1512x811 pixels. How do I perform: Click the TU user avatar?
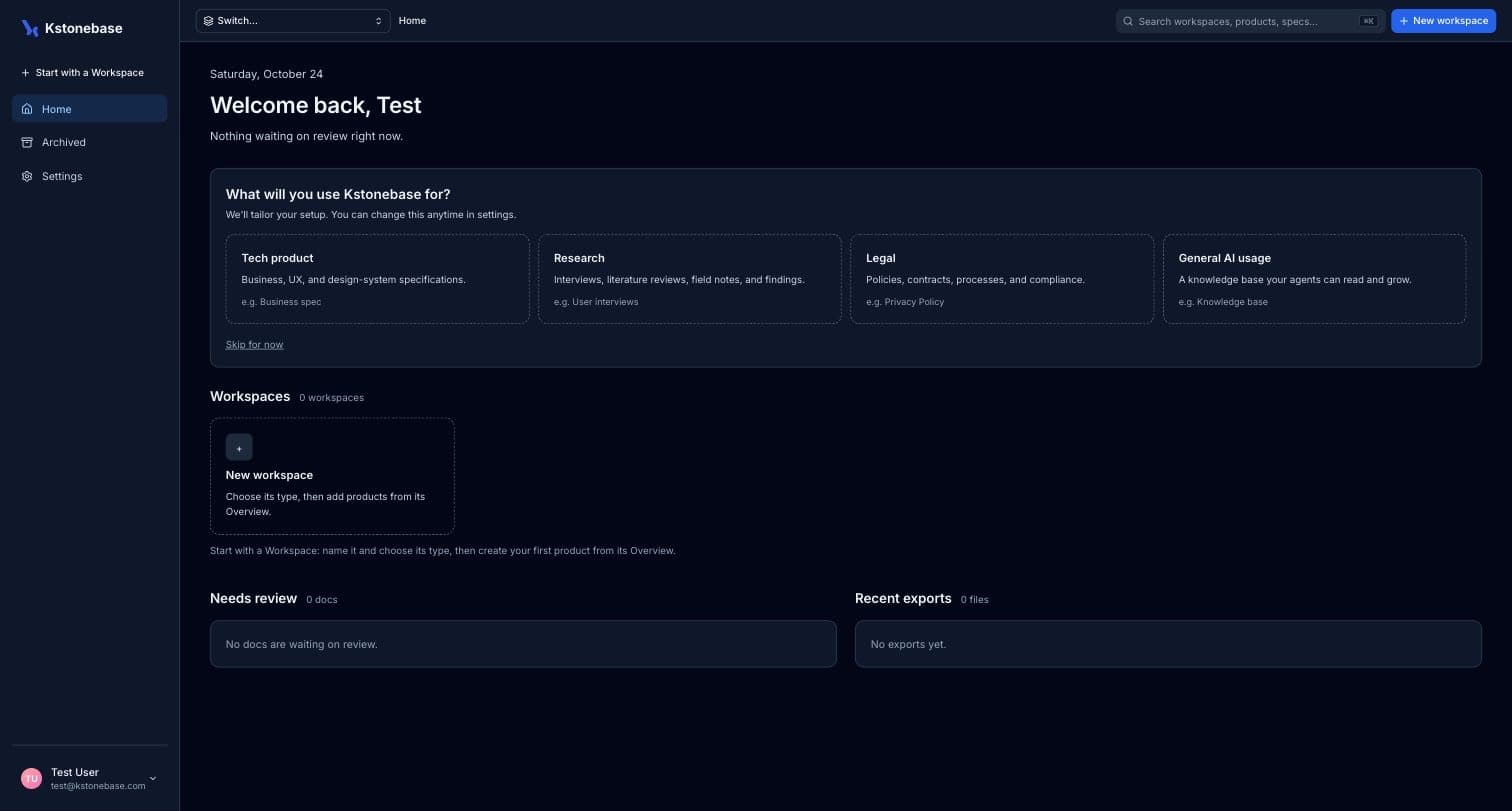click(31, 778)
